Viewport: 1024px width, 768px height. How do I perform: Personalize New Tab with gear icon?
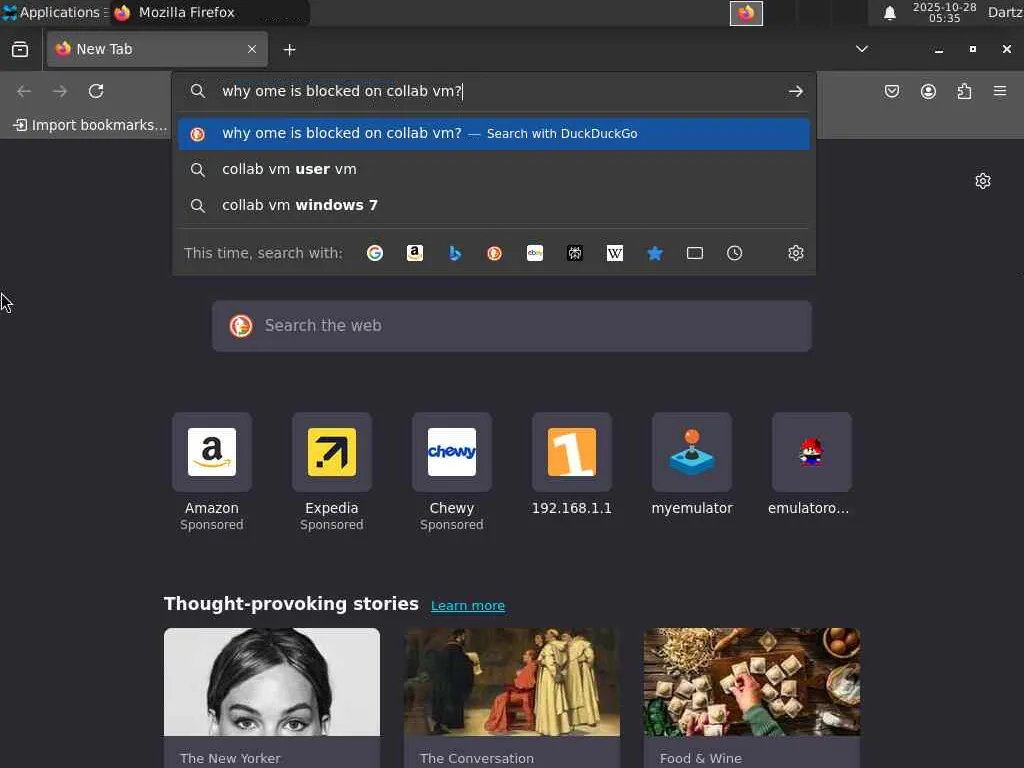(x=983, y=181)
